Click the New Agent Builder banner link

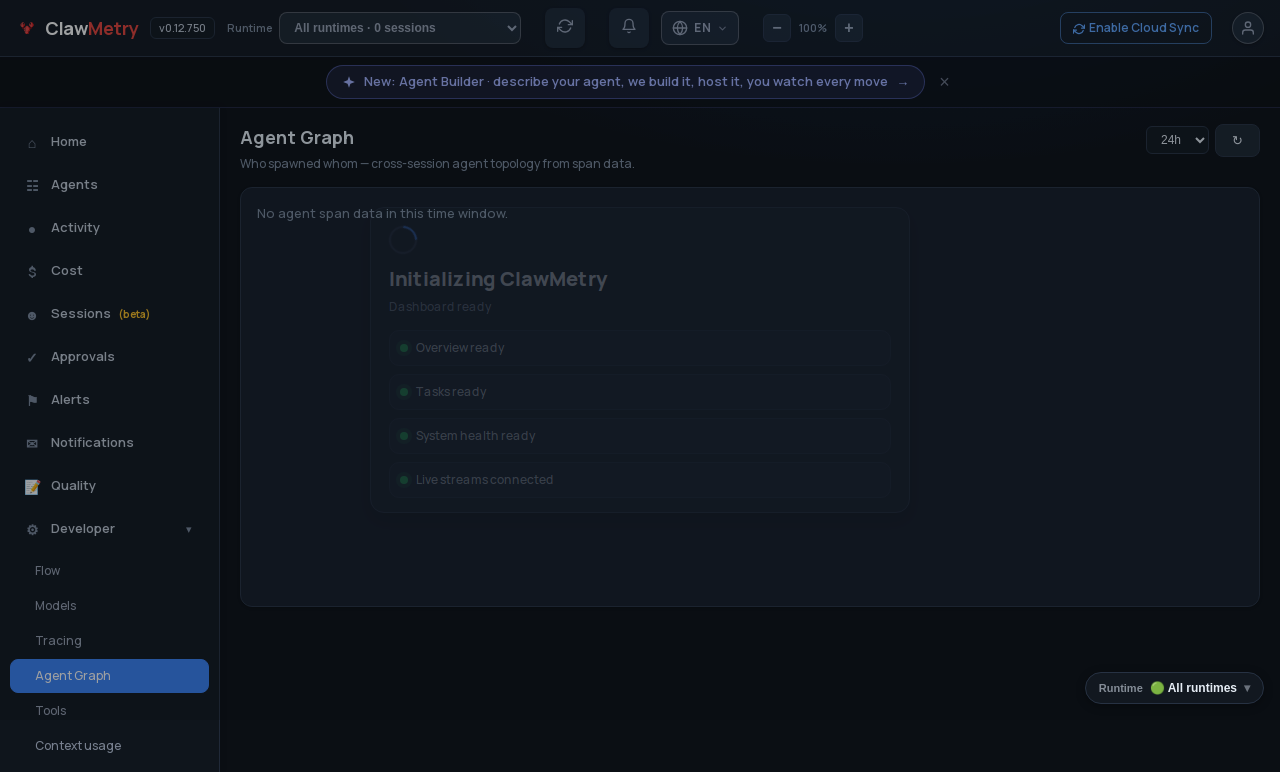pyautogui.click(x=625, y=82)
